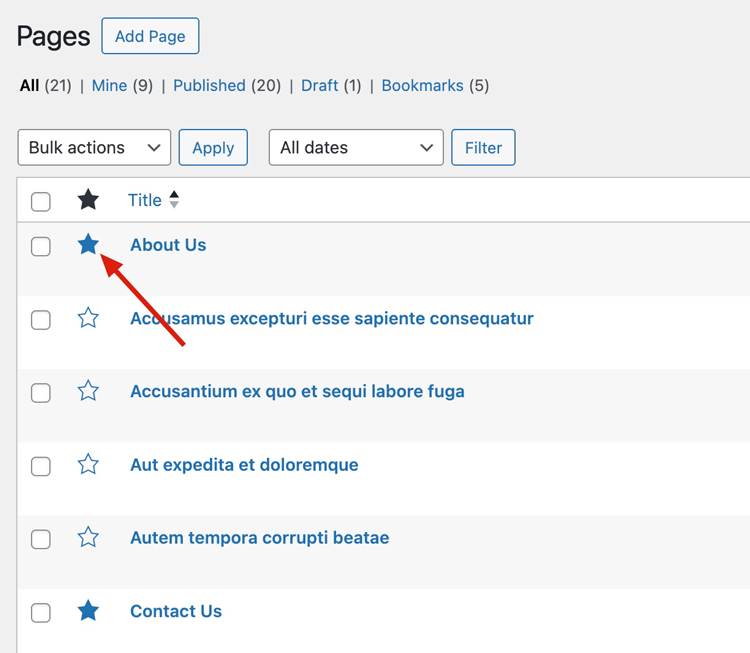750x653 pixels.
Task: Bookmark the Accusamus excepturi page with its star
Action: click(88, 318)
